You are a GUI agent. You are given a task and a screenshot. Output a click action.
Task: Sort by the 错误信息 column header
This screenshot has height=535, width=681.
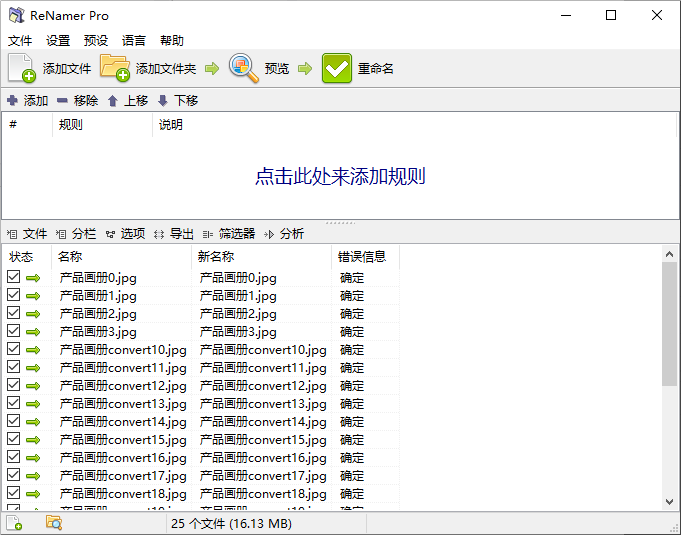click(366, 257)
